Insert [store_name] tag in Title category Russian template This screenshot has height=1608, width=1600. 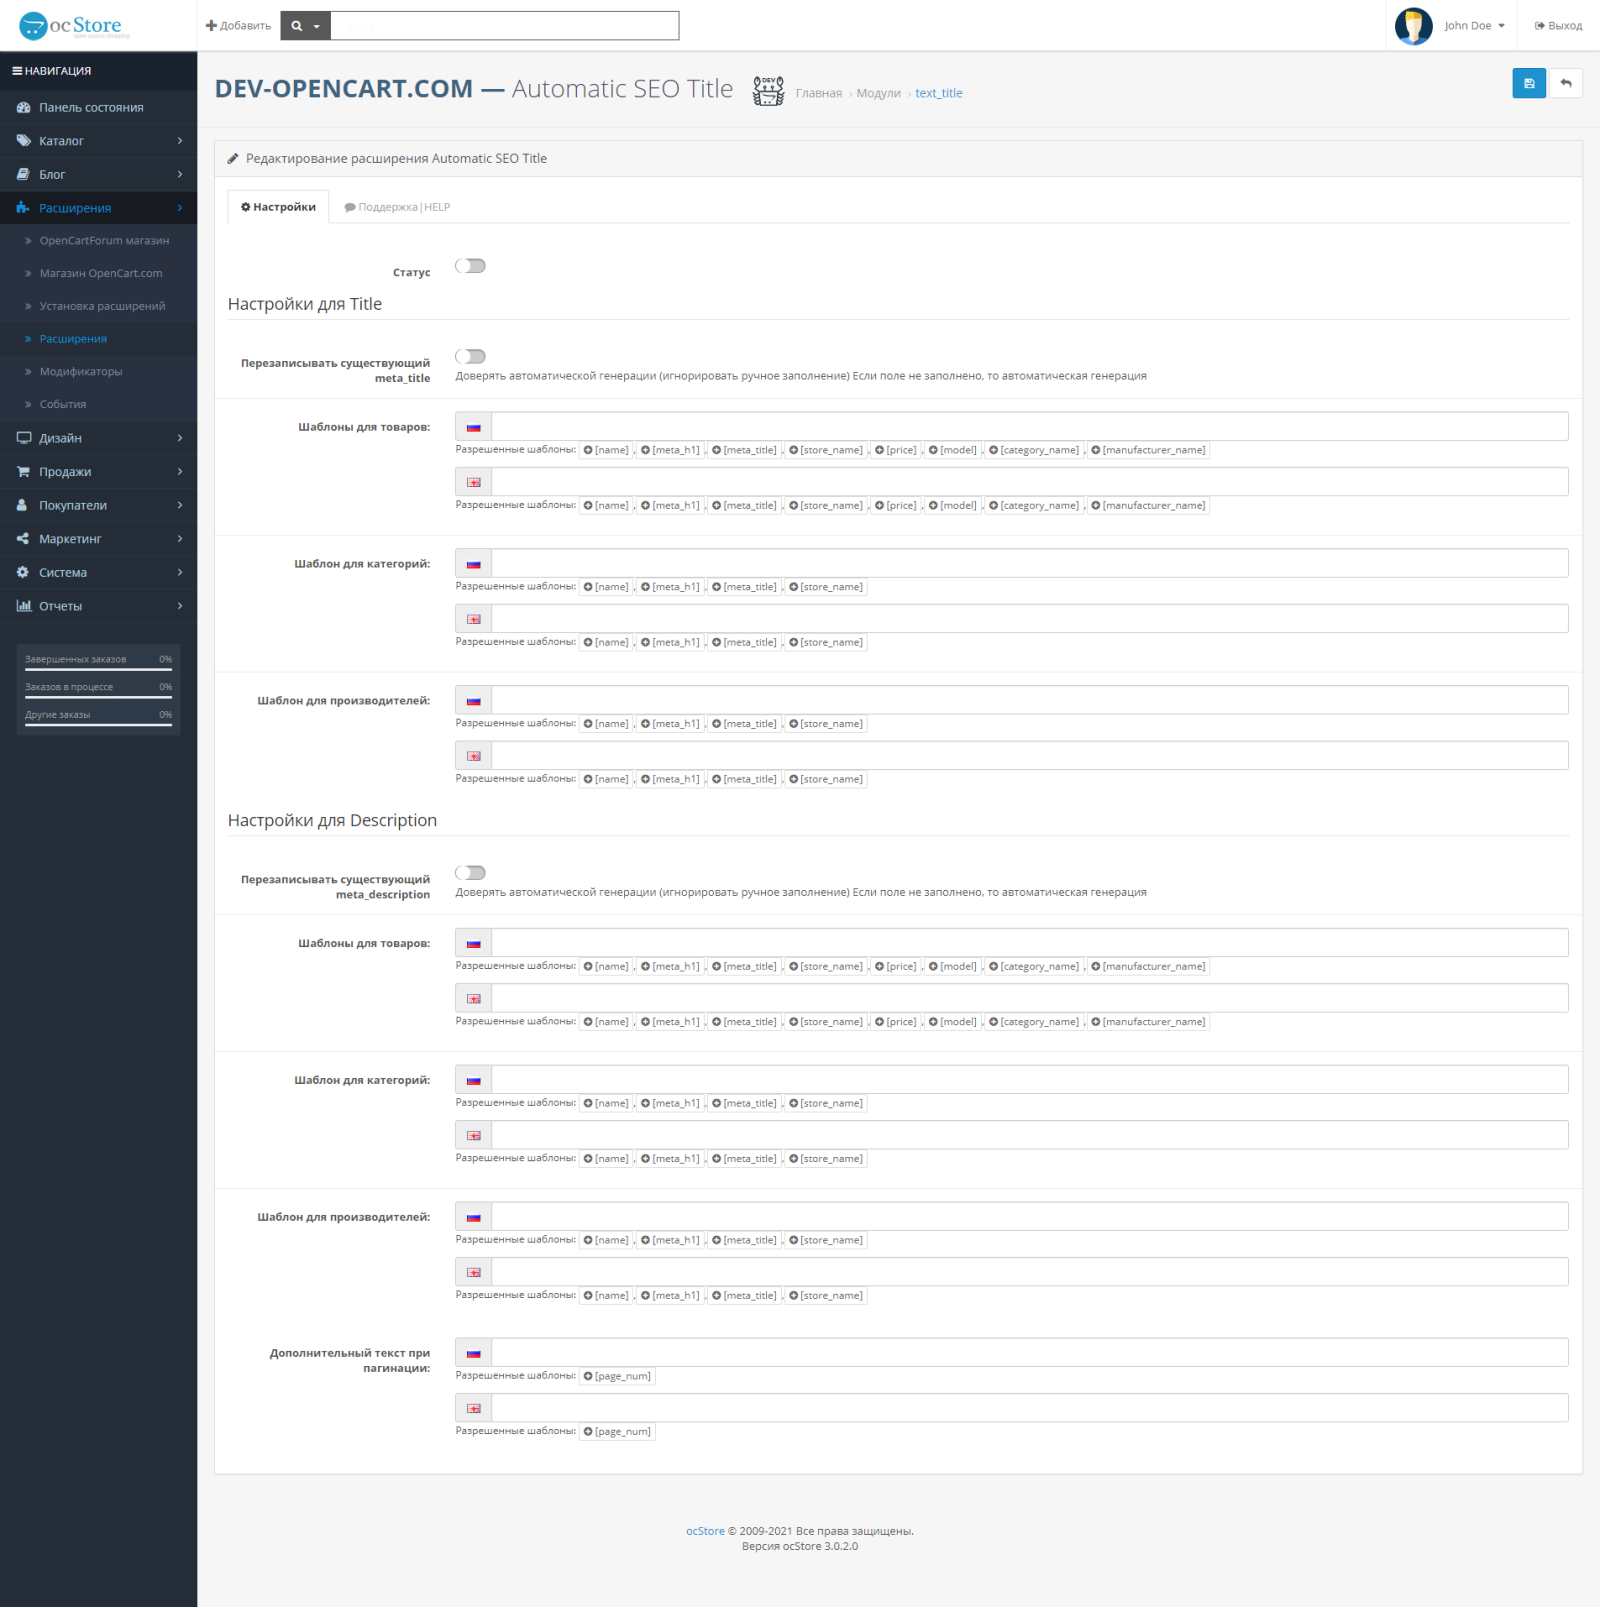pos(826,587)
